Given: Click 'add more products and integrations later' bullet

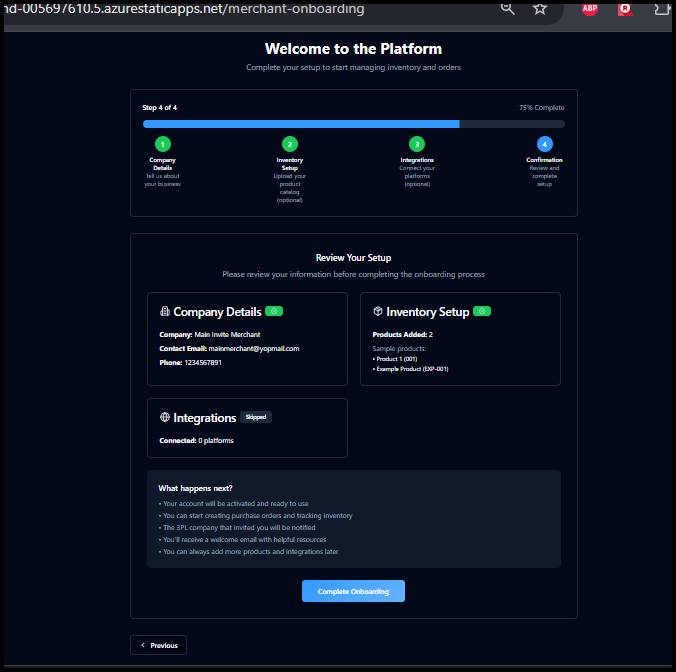Looking at the screenshot, I should (x=248, y=552).
